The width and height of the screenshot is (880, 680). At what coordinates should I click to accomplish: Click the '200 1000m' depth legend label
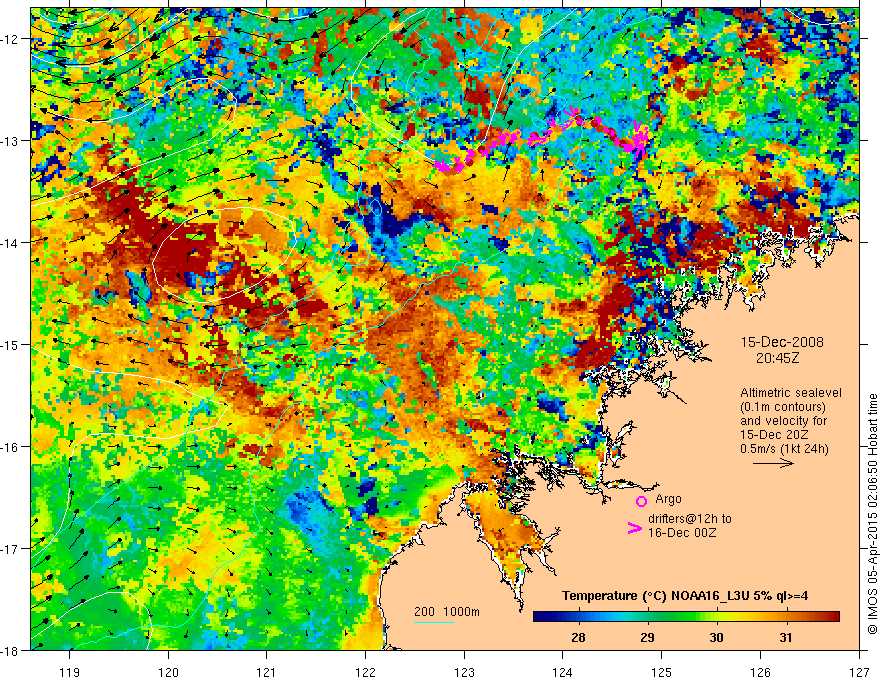[x=447, y=612]
